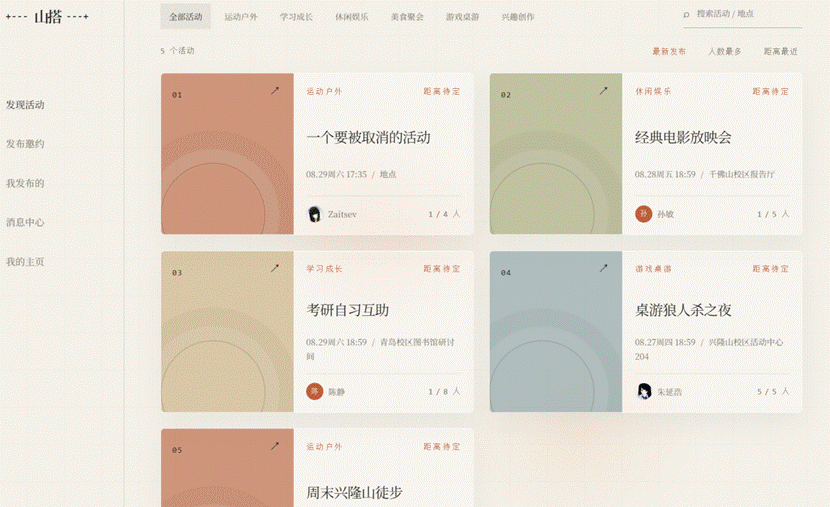Click the 1 / 8 人 count

(444, 392)
